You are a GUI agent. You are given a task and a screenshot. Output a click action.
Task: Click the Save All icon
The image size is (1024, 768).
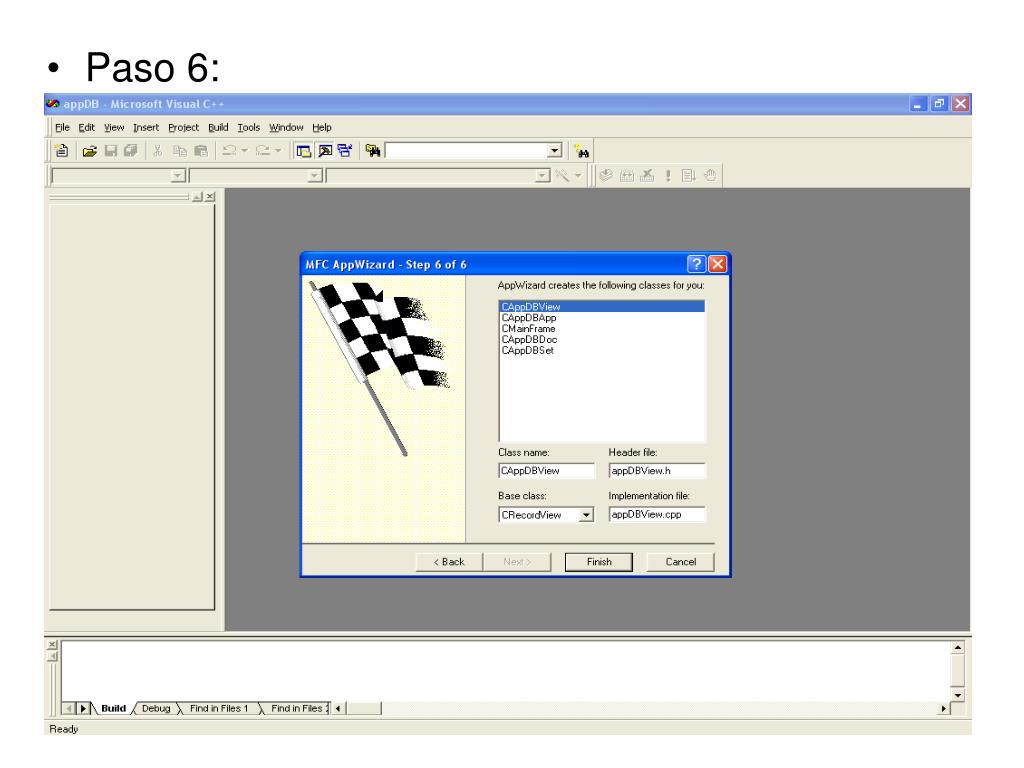[131, 151]
